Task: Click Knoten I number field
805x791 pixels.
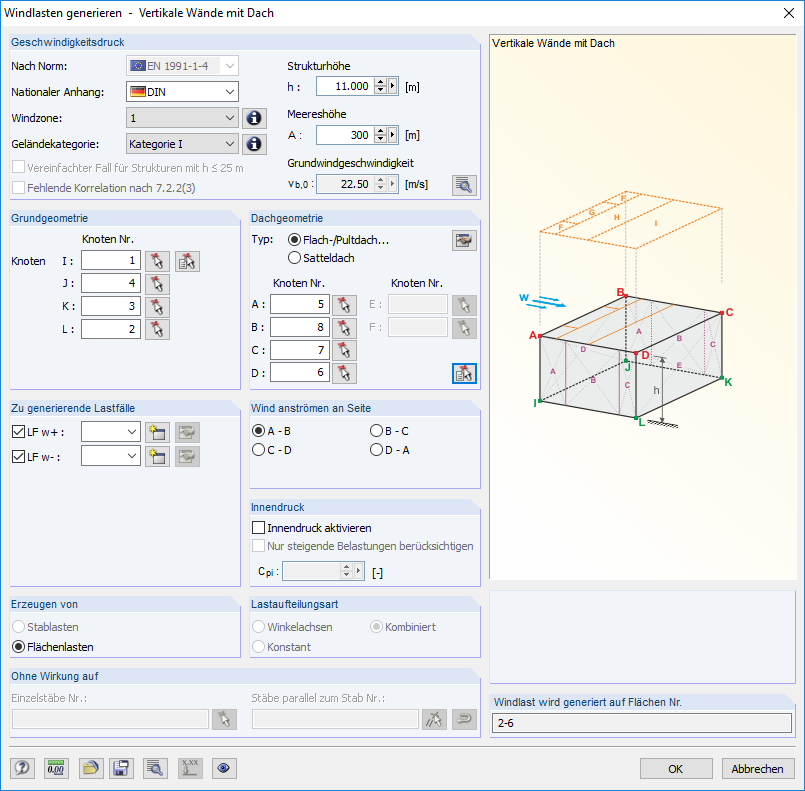Action: pos(111,261)
